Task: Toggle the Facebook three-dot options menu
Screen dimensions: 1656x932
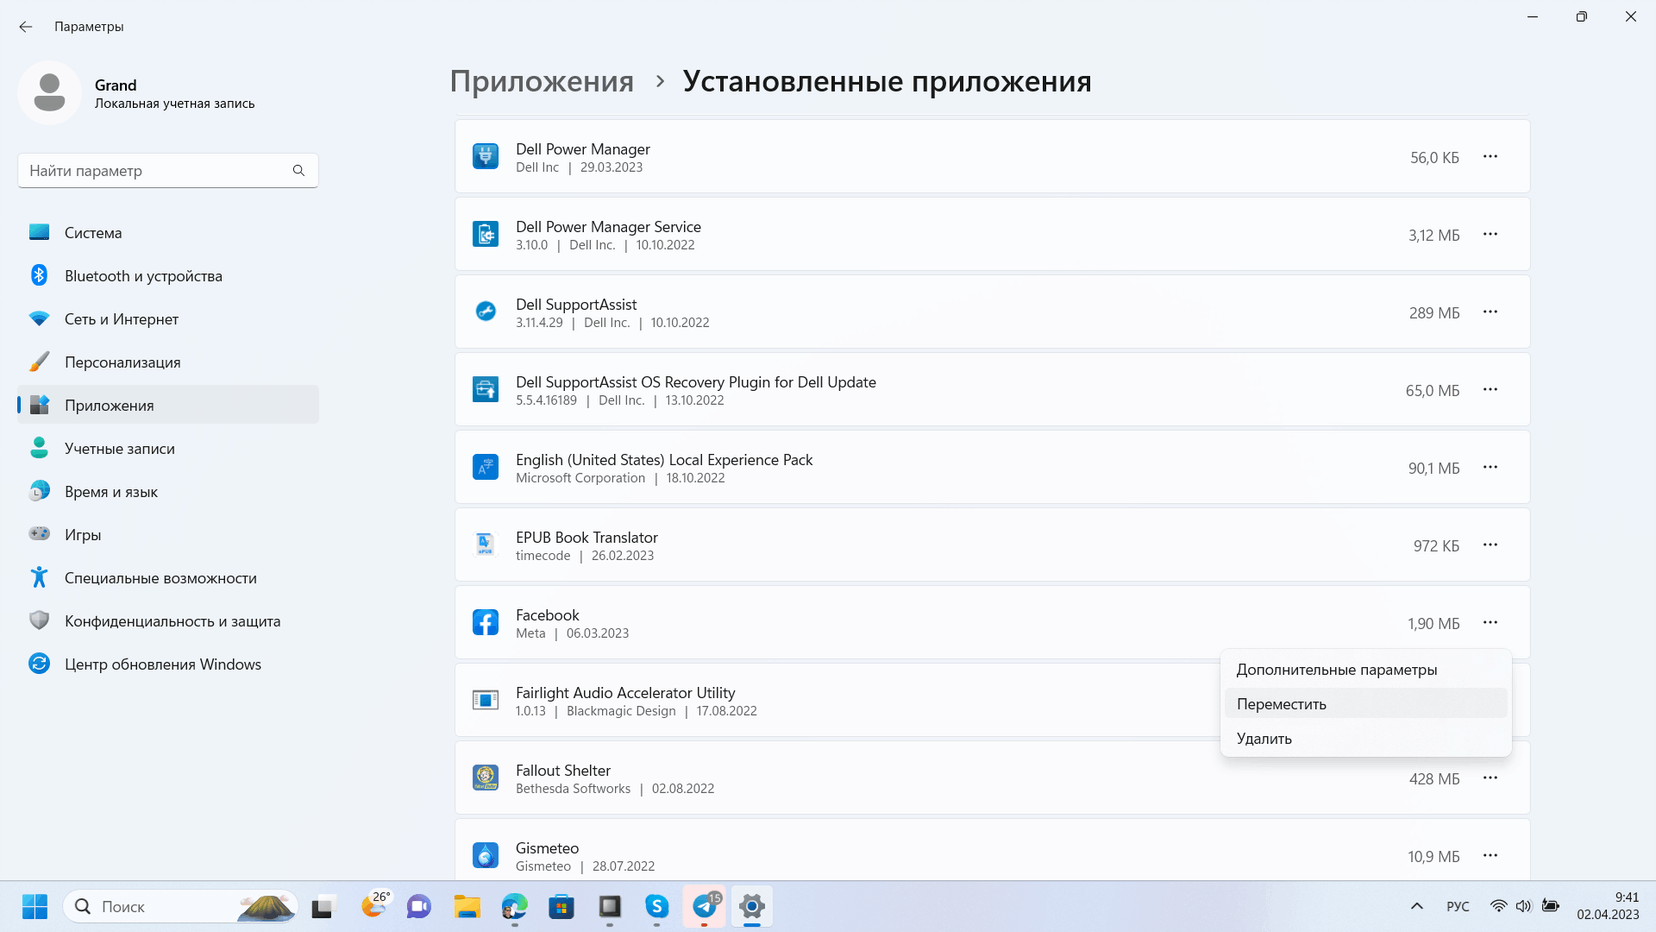Action: (1490, 622)
